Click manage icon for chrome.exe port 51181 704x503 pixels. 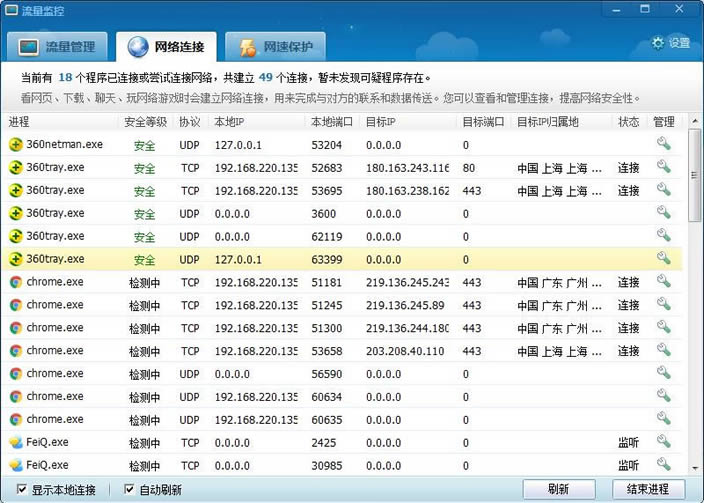click(x=663, y=282)
